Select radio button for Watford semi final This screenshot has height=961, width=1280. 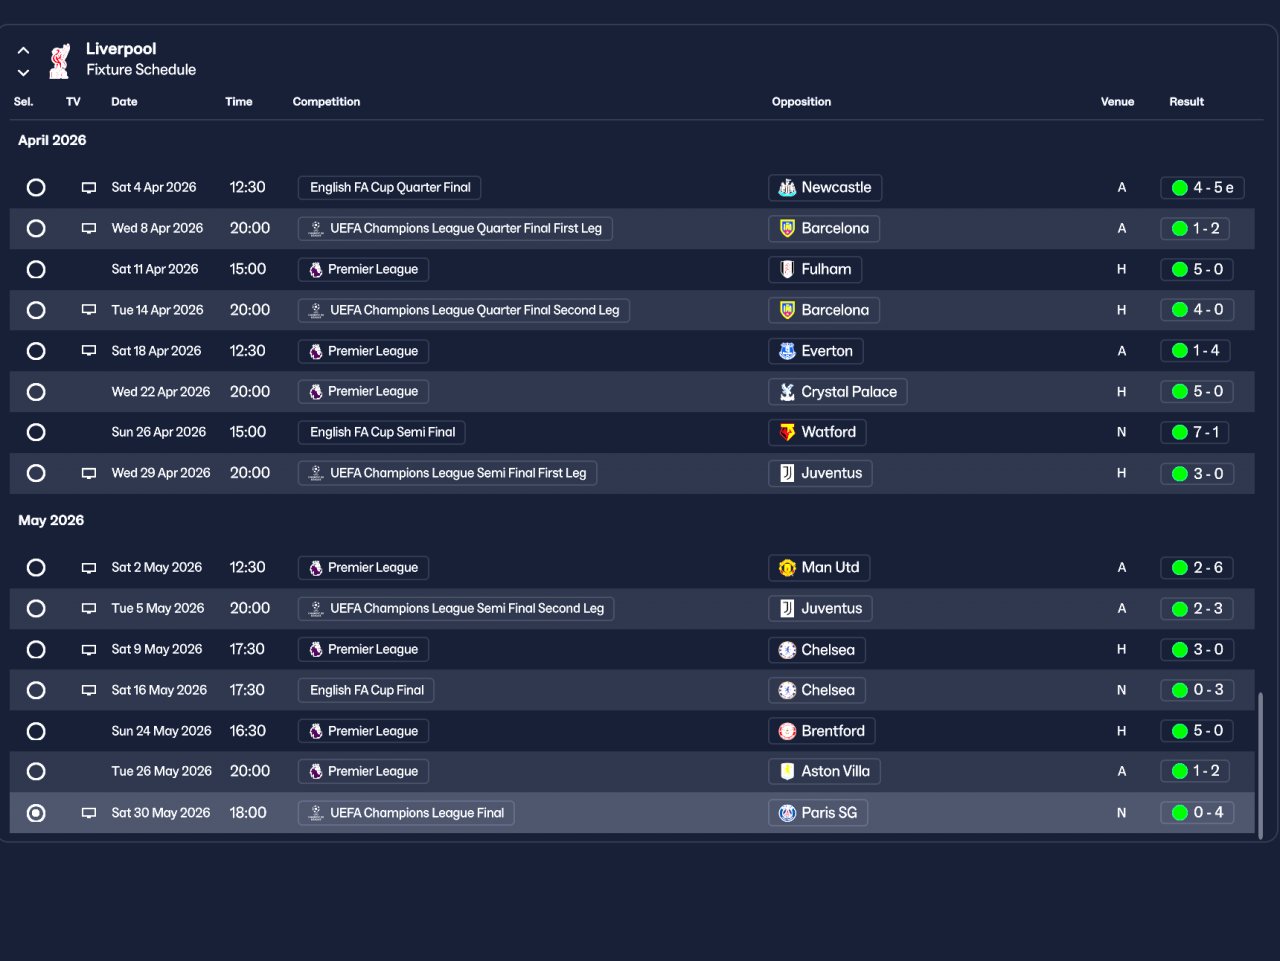(36, 432)
